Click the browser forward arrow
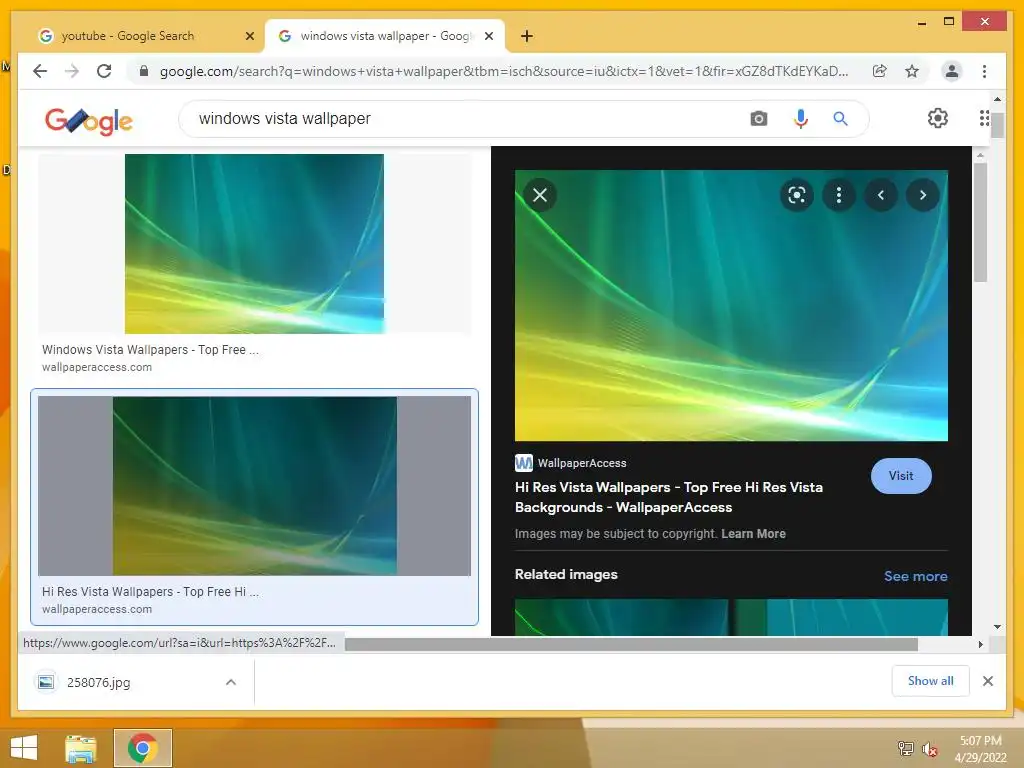 72,71
